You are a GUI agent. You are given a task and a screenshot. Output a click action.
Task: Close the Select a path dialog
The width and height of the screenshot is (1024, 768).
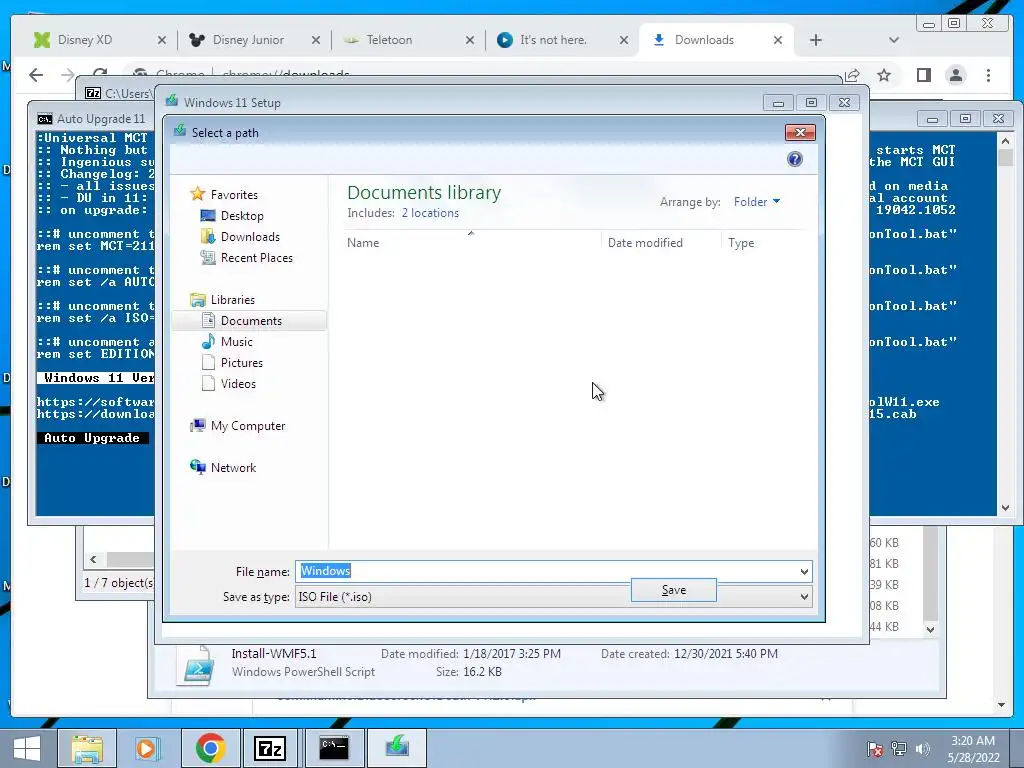click(799, 133)
